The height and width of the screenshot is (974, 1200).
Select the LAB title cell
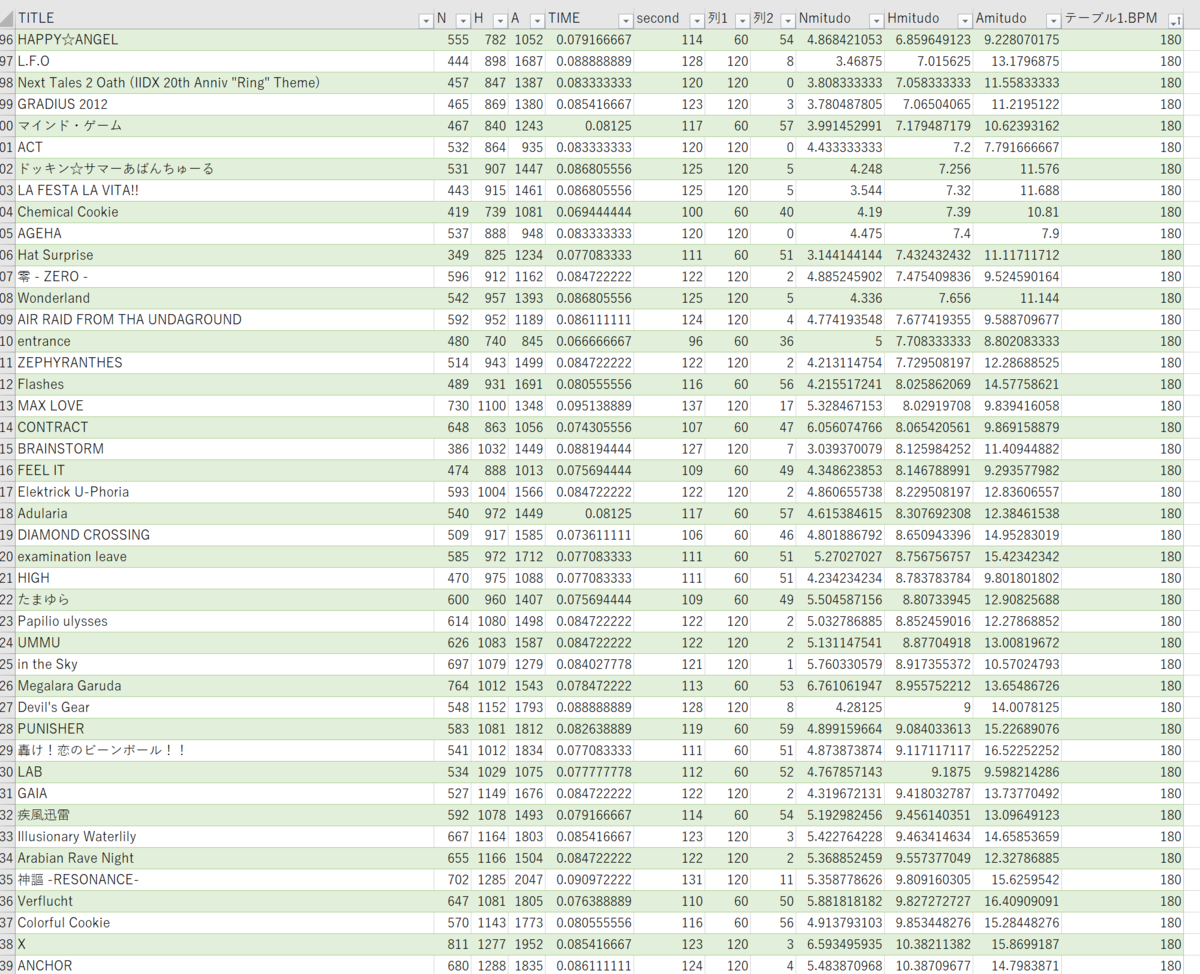click(224, 772)
